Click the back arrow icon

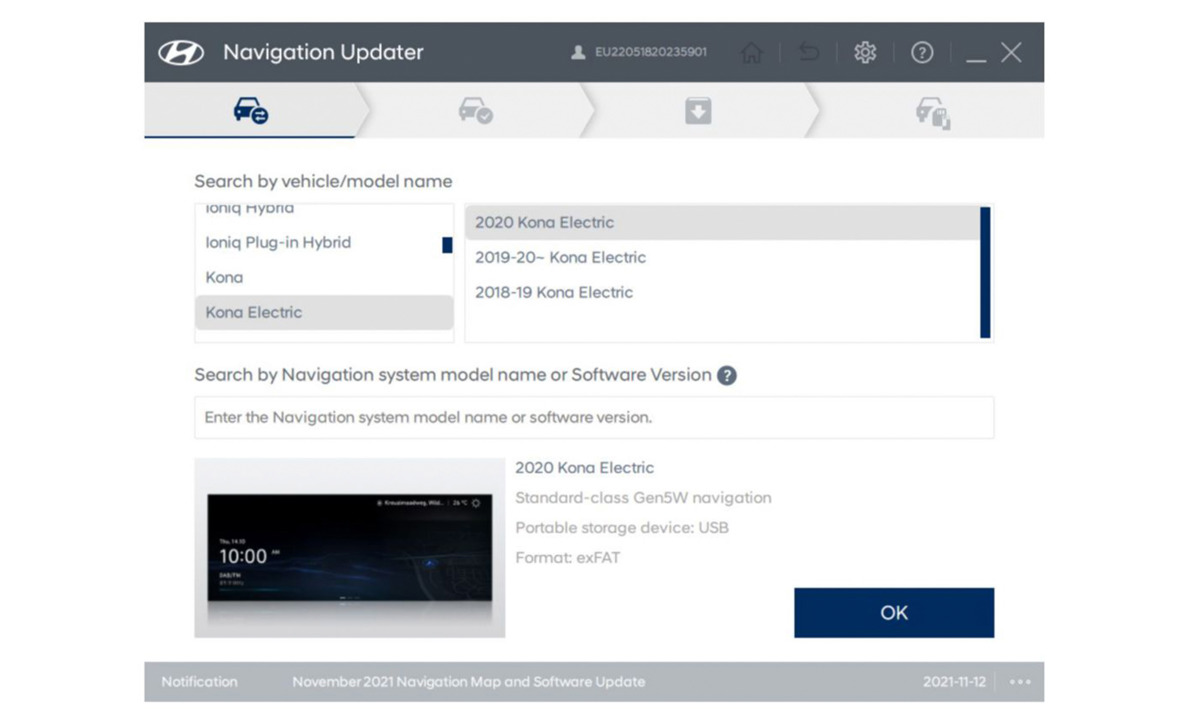point(809,52)
